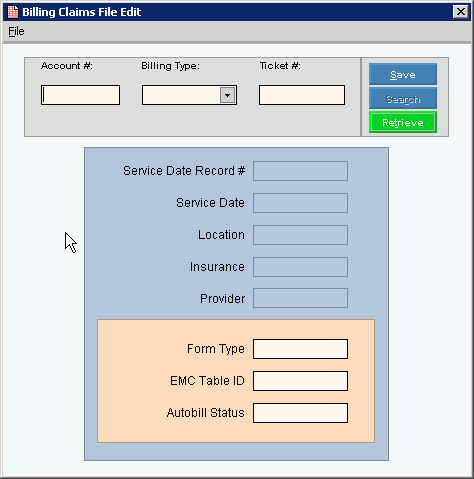Select the Provider field
The image size is (474, 479).
pyautogui.click(x=300, y=298)
